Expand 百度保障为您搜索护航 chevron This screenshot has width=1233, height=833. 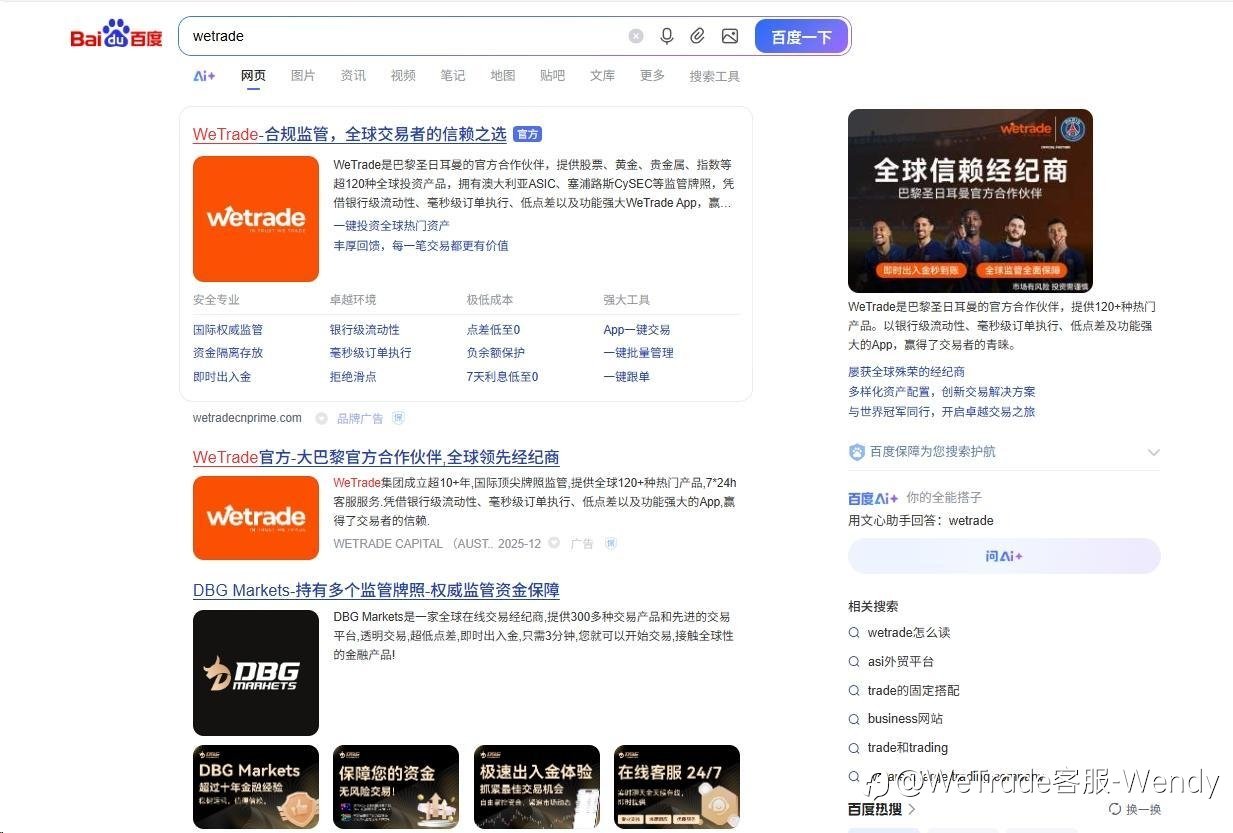(1153, 452)
